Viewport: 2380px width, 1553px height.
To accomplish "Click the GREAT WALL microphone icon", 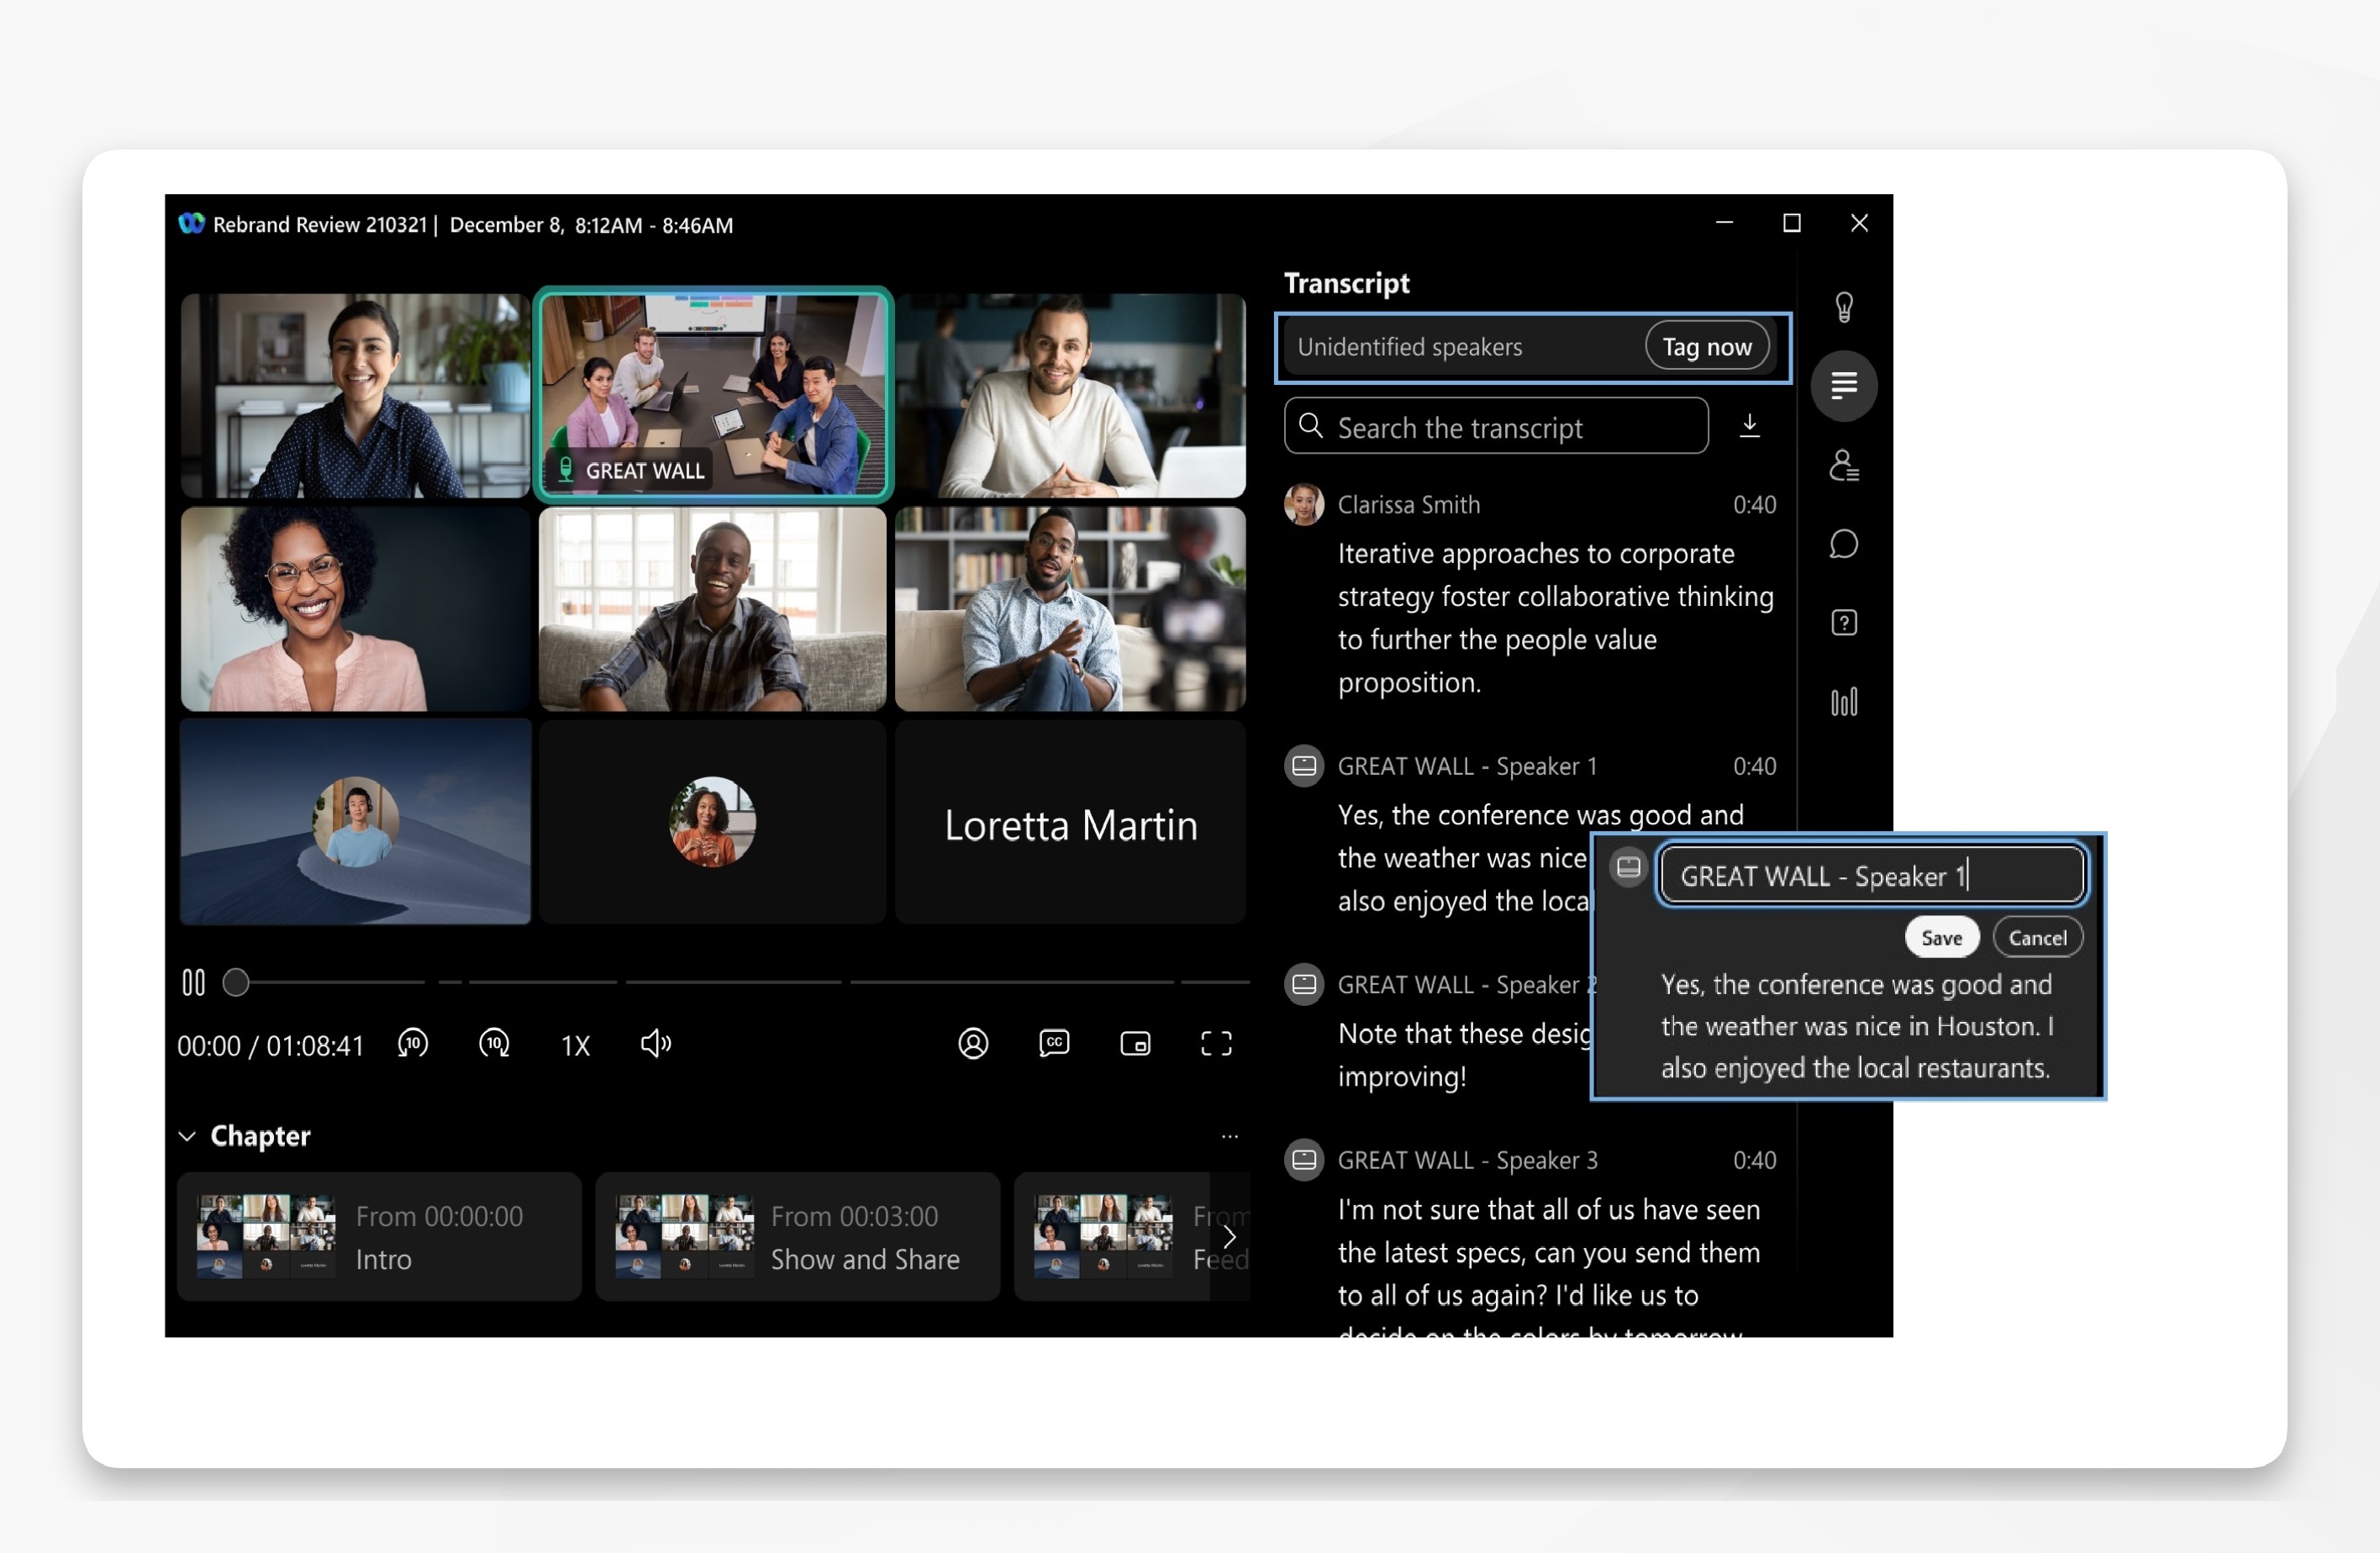I will pyautogui.click(x=566, y=470).
